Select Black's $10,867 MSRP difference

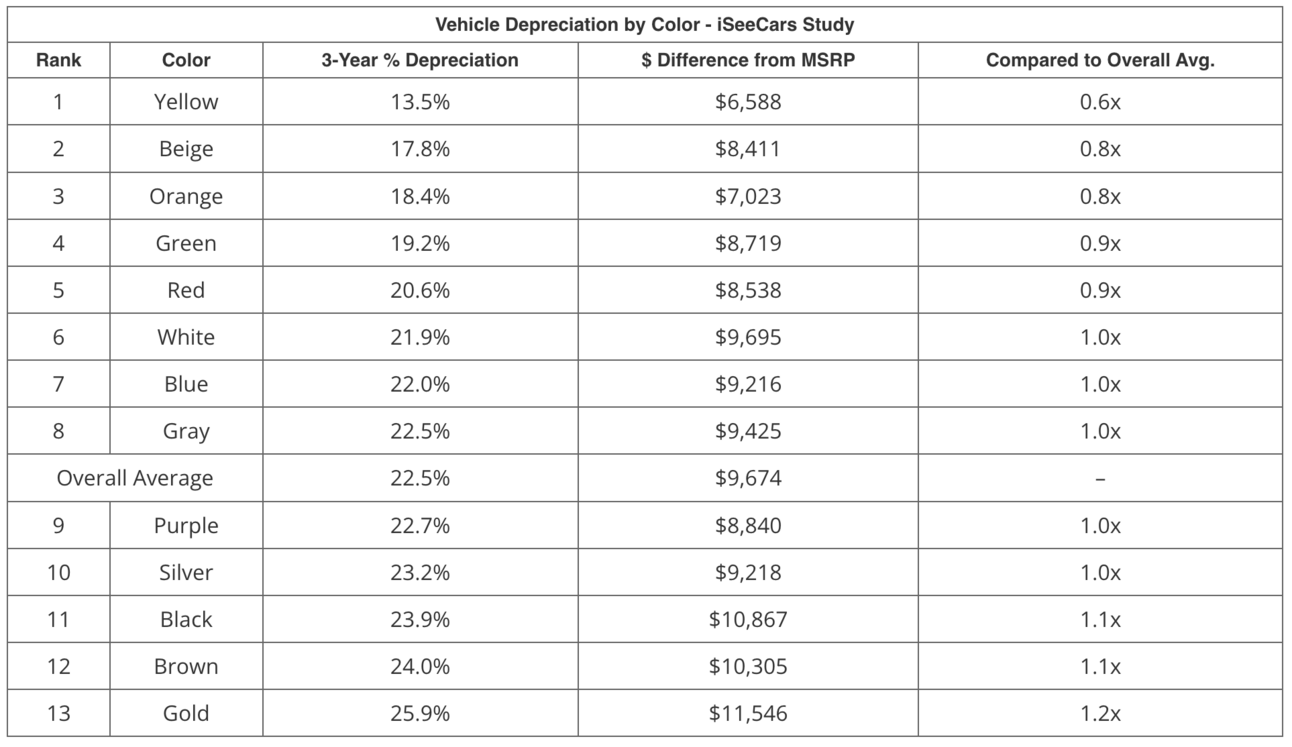click(748, 619)
